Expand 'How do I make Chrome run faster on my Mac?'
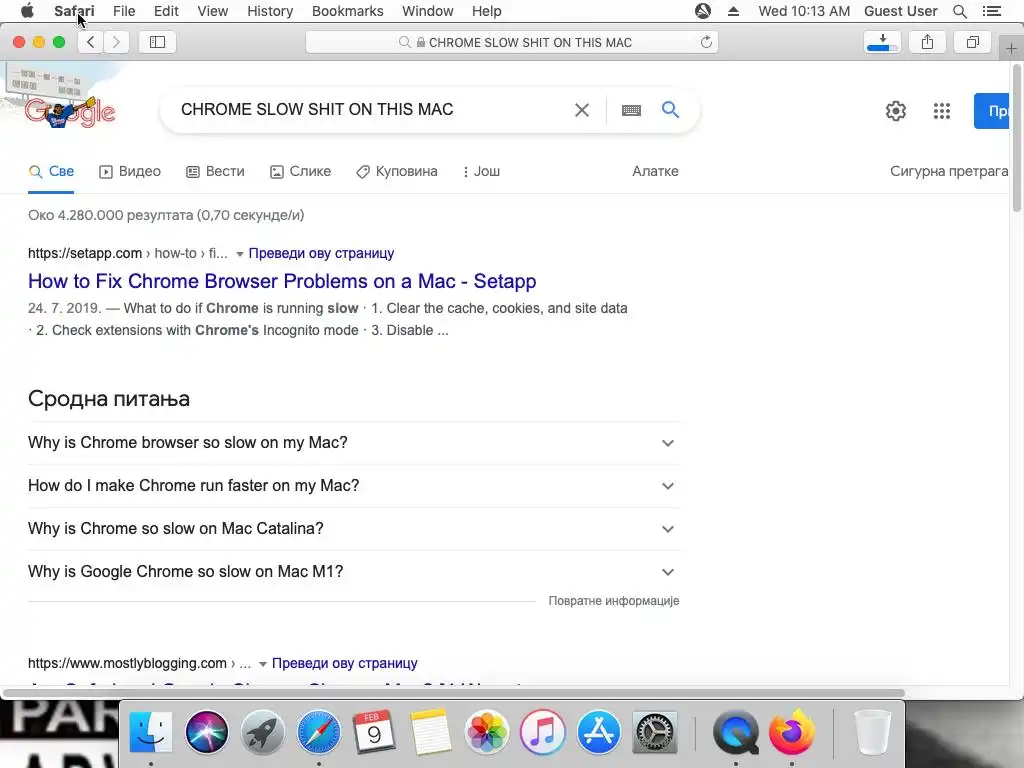The width and height of the screenshot is (1024, 768). coord(354,486)
